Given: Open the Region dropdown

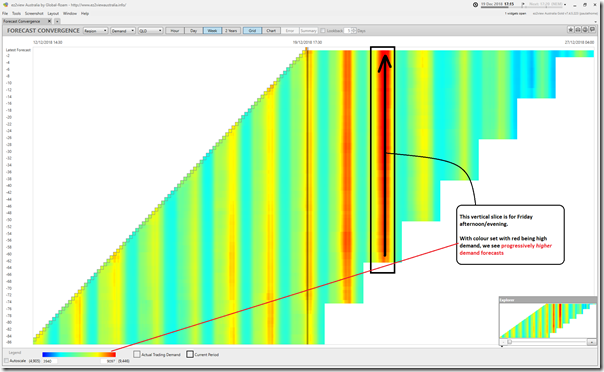Looking at the screenshot, I should tap(96, 30).
